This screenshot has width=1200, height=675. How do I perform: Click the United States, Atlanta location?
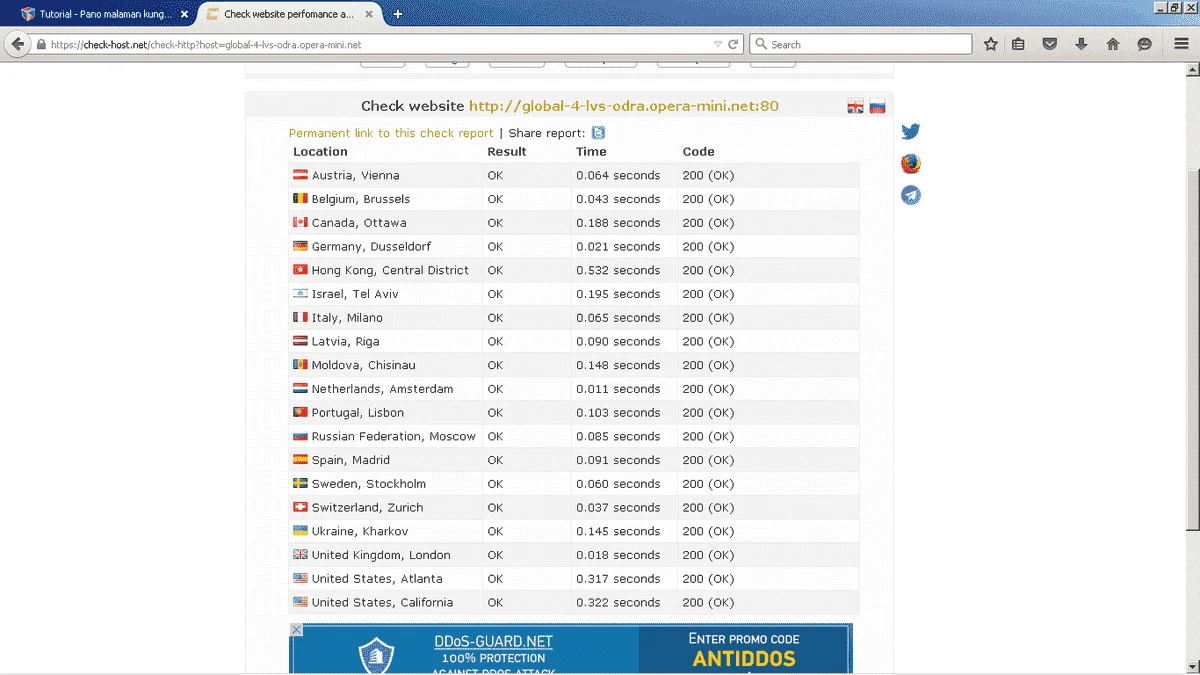(x=377, y=579)
